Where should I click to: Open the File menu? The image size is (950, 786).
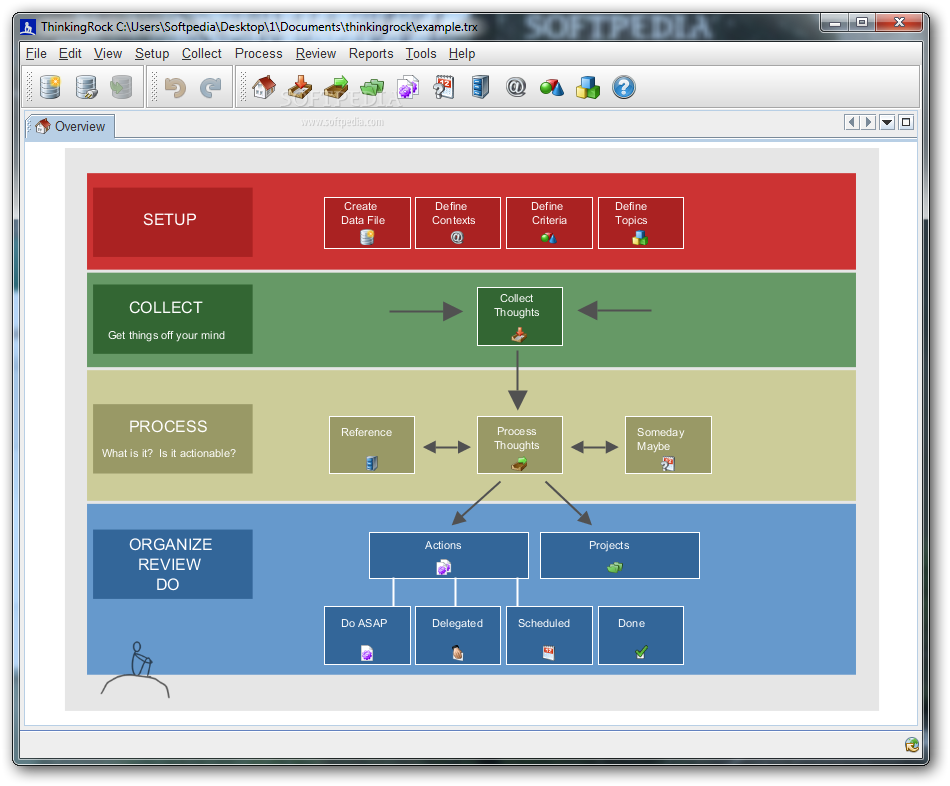click(36, 53)
